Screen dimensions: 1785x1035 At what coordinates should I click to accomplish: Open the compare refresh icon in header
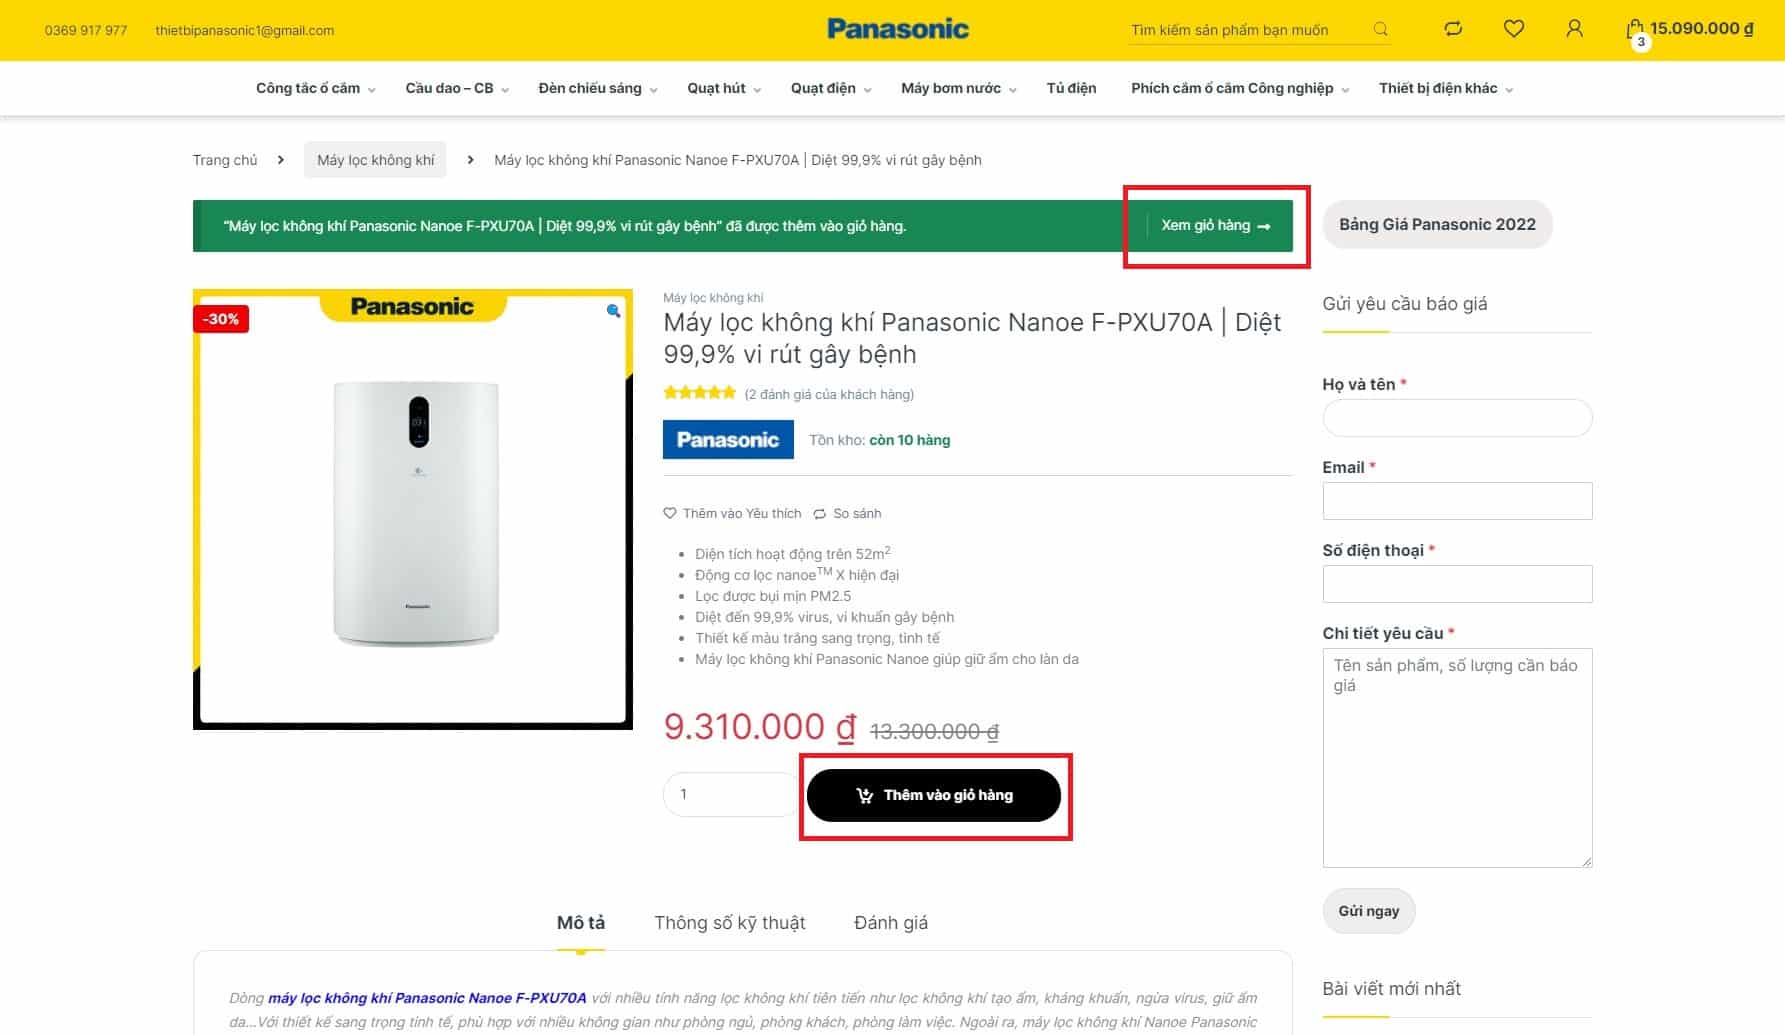tap(1453, 29)
